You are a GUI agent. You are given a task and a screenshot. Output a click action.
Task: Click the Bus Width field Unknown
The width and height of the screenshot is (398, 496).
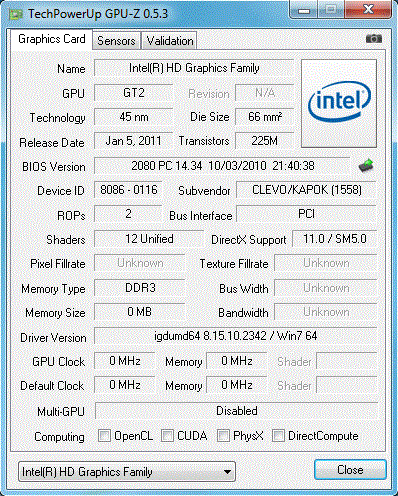(326, 288)
